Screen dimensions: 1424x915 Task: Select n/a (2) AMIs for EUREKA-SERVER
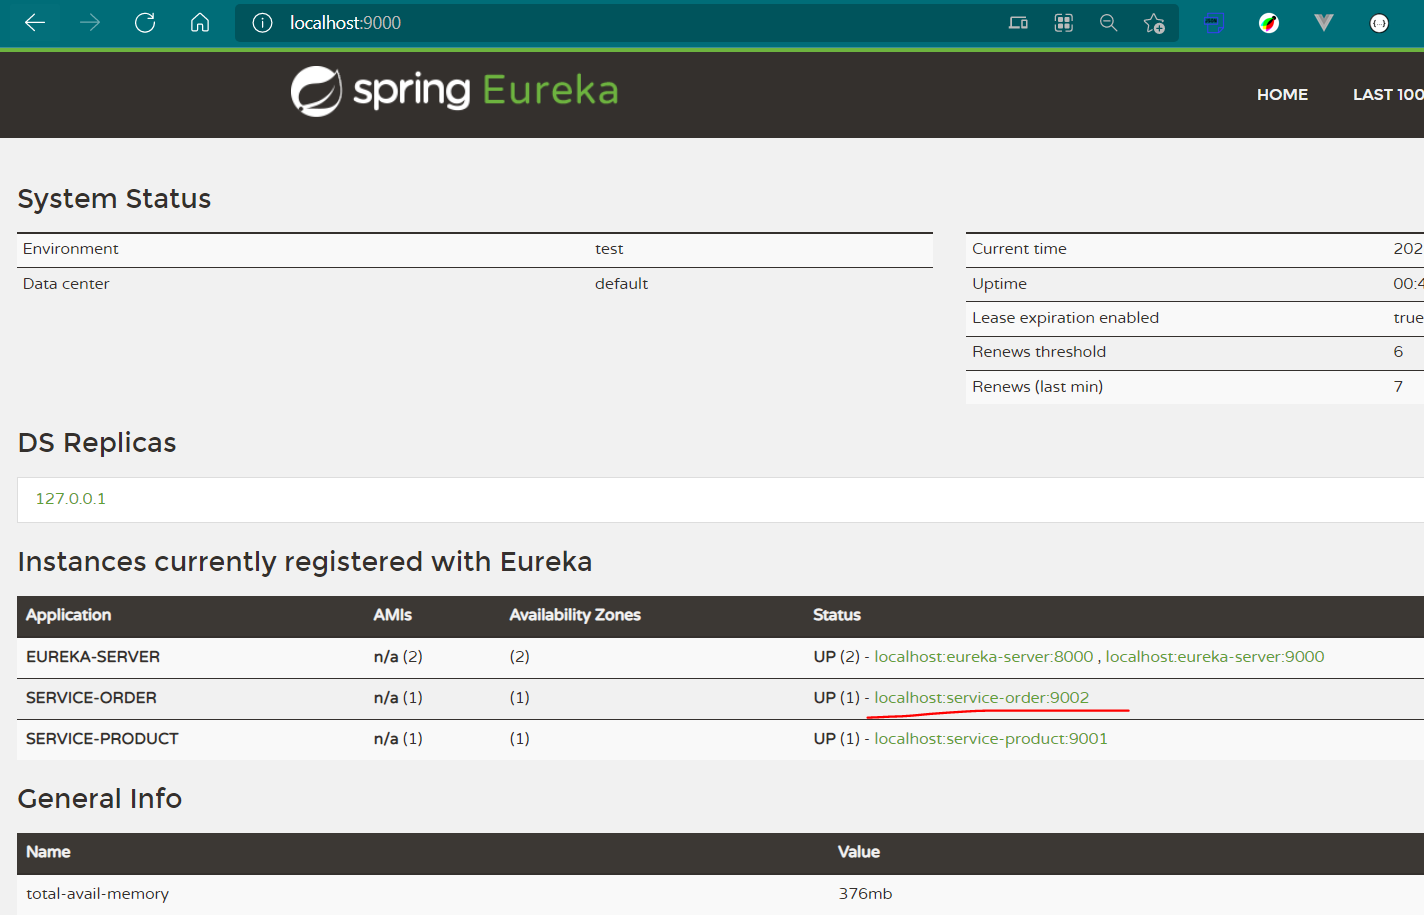398,656
